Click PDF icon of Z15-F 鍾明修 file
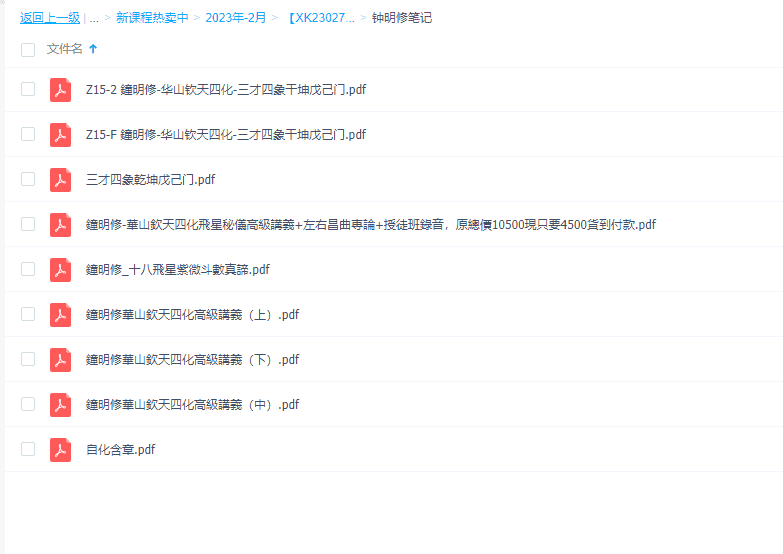 [60, 135]
